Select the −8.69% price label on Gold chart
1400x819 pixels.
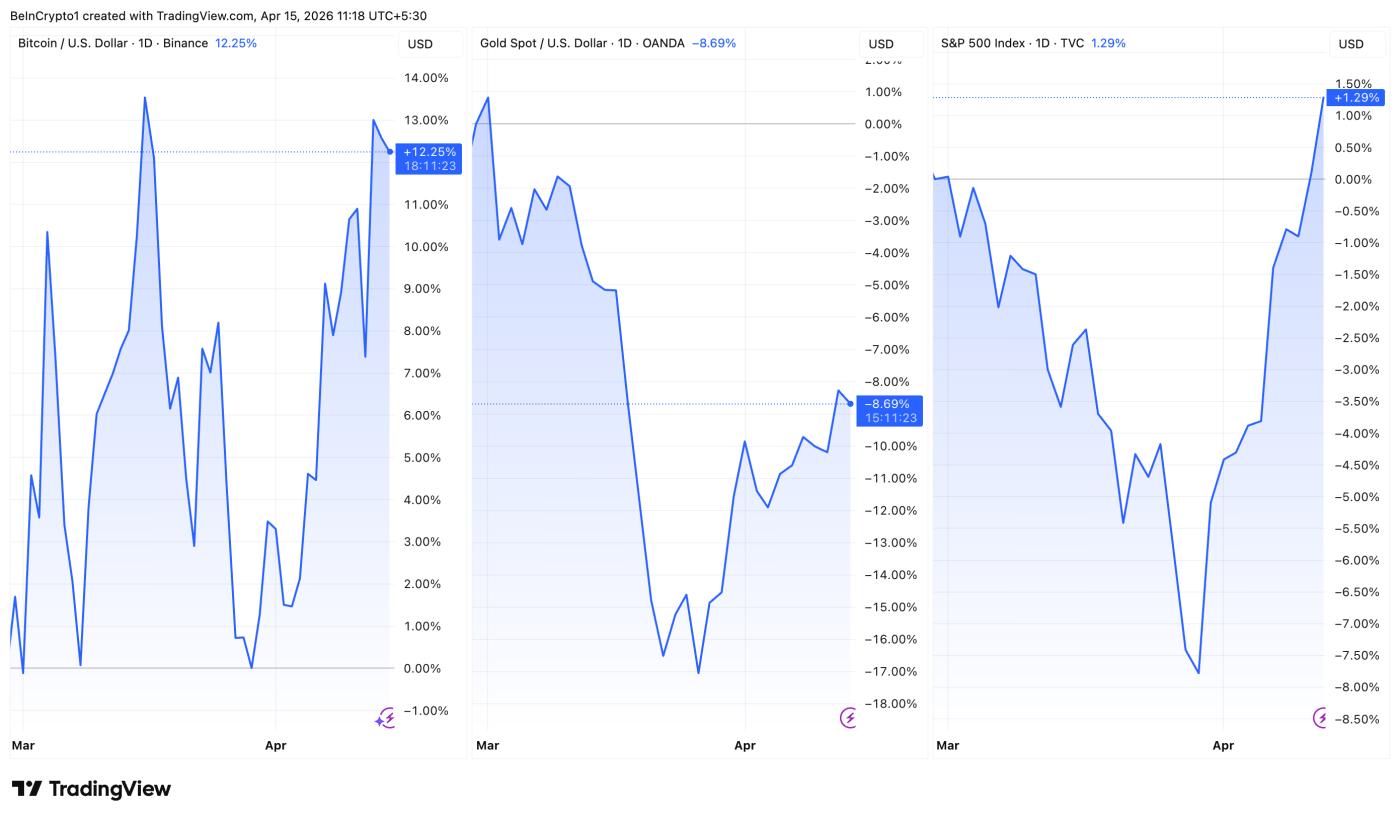click(x=889, y=404)
